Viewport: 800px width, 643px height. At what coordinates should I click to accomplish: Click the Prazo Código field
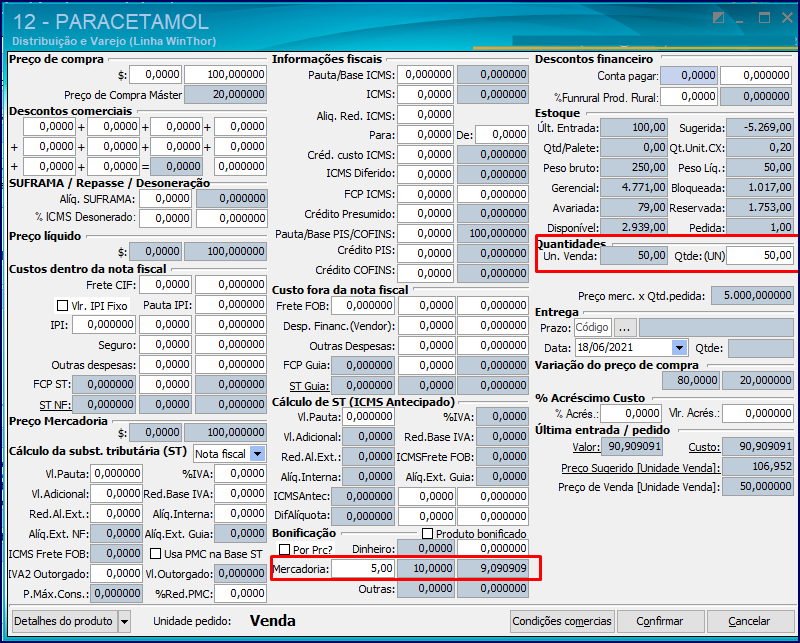coord(592,328)
